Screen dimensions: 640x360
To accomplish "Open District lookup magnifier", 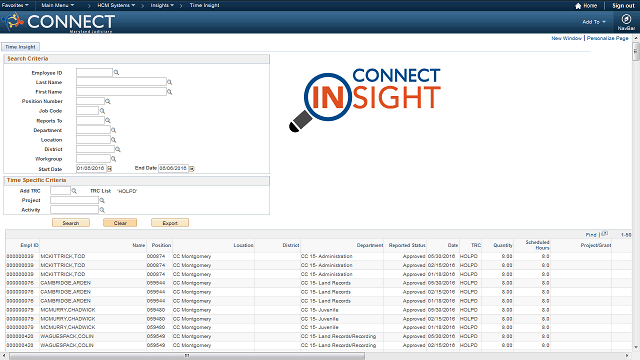I will tap(118, 149).
